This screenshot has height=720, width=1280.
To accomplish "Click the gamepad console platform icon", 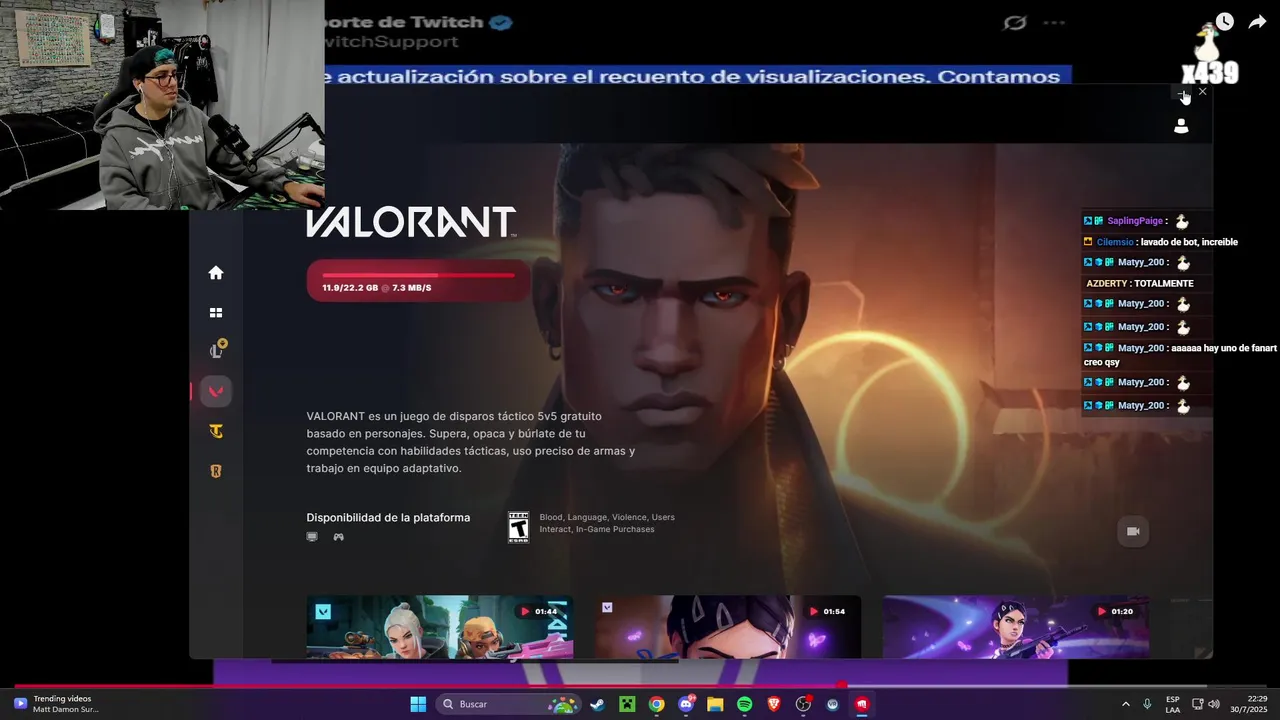I will click(x=338, y=537).
